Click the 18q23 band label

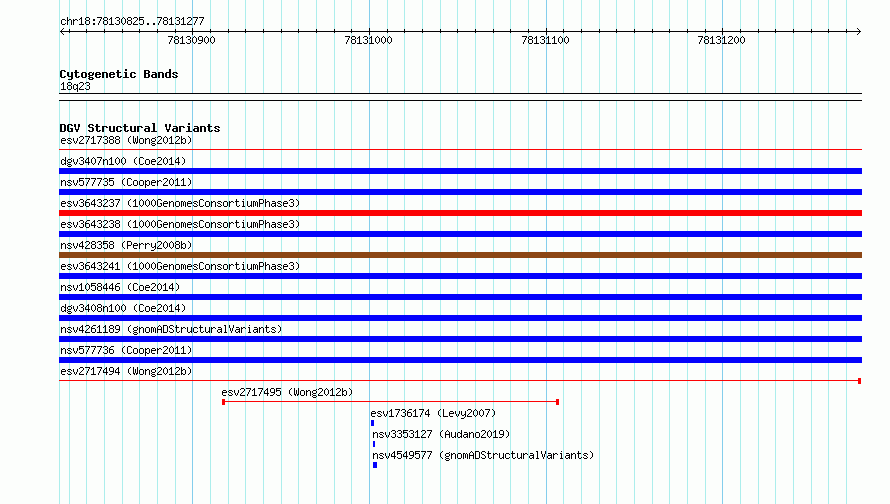pyautogui.click(x=75, y=86)
